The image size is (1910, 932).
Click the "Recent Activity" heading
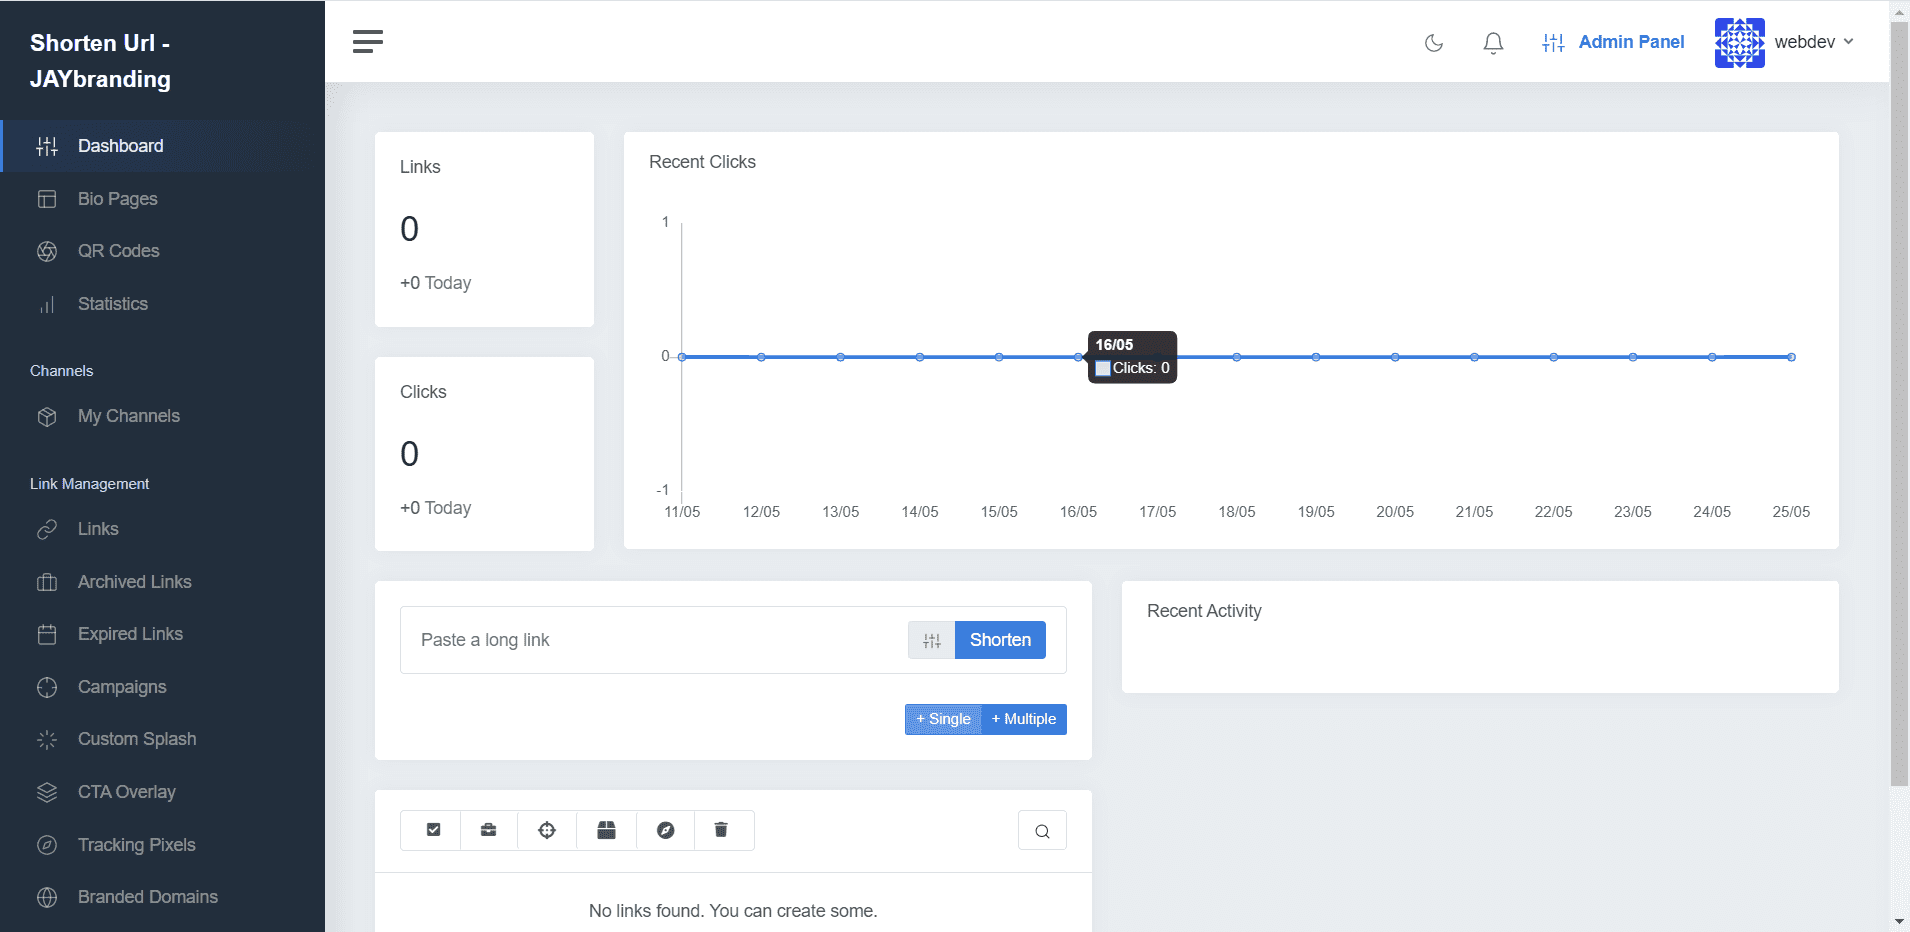tap(1204, 611)
